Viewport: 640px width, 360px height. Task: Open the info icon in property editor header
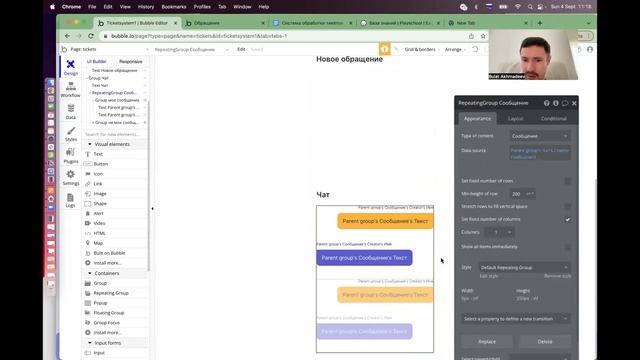coord(556,103)
